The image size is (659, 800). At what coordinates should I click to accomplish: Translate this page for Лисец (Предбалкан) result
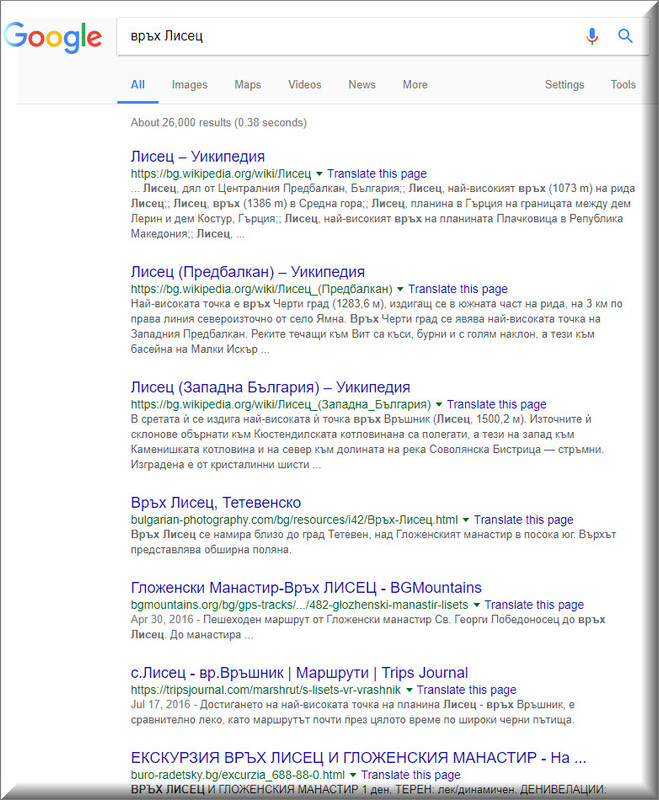[458, 289]
